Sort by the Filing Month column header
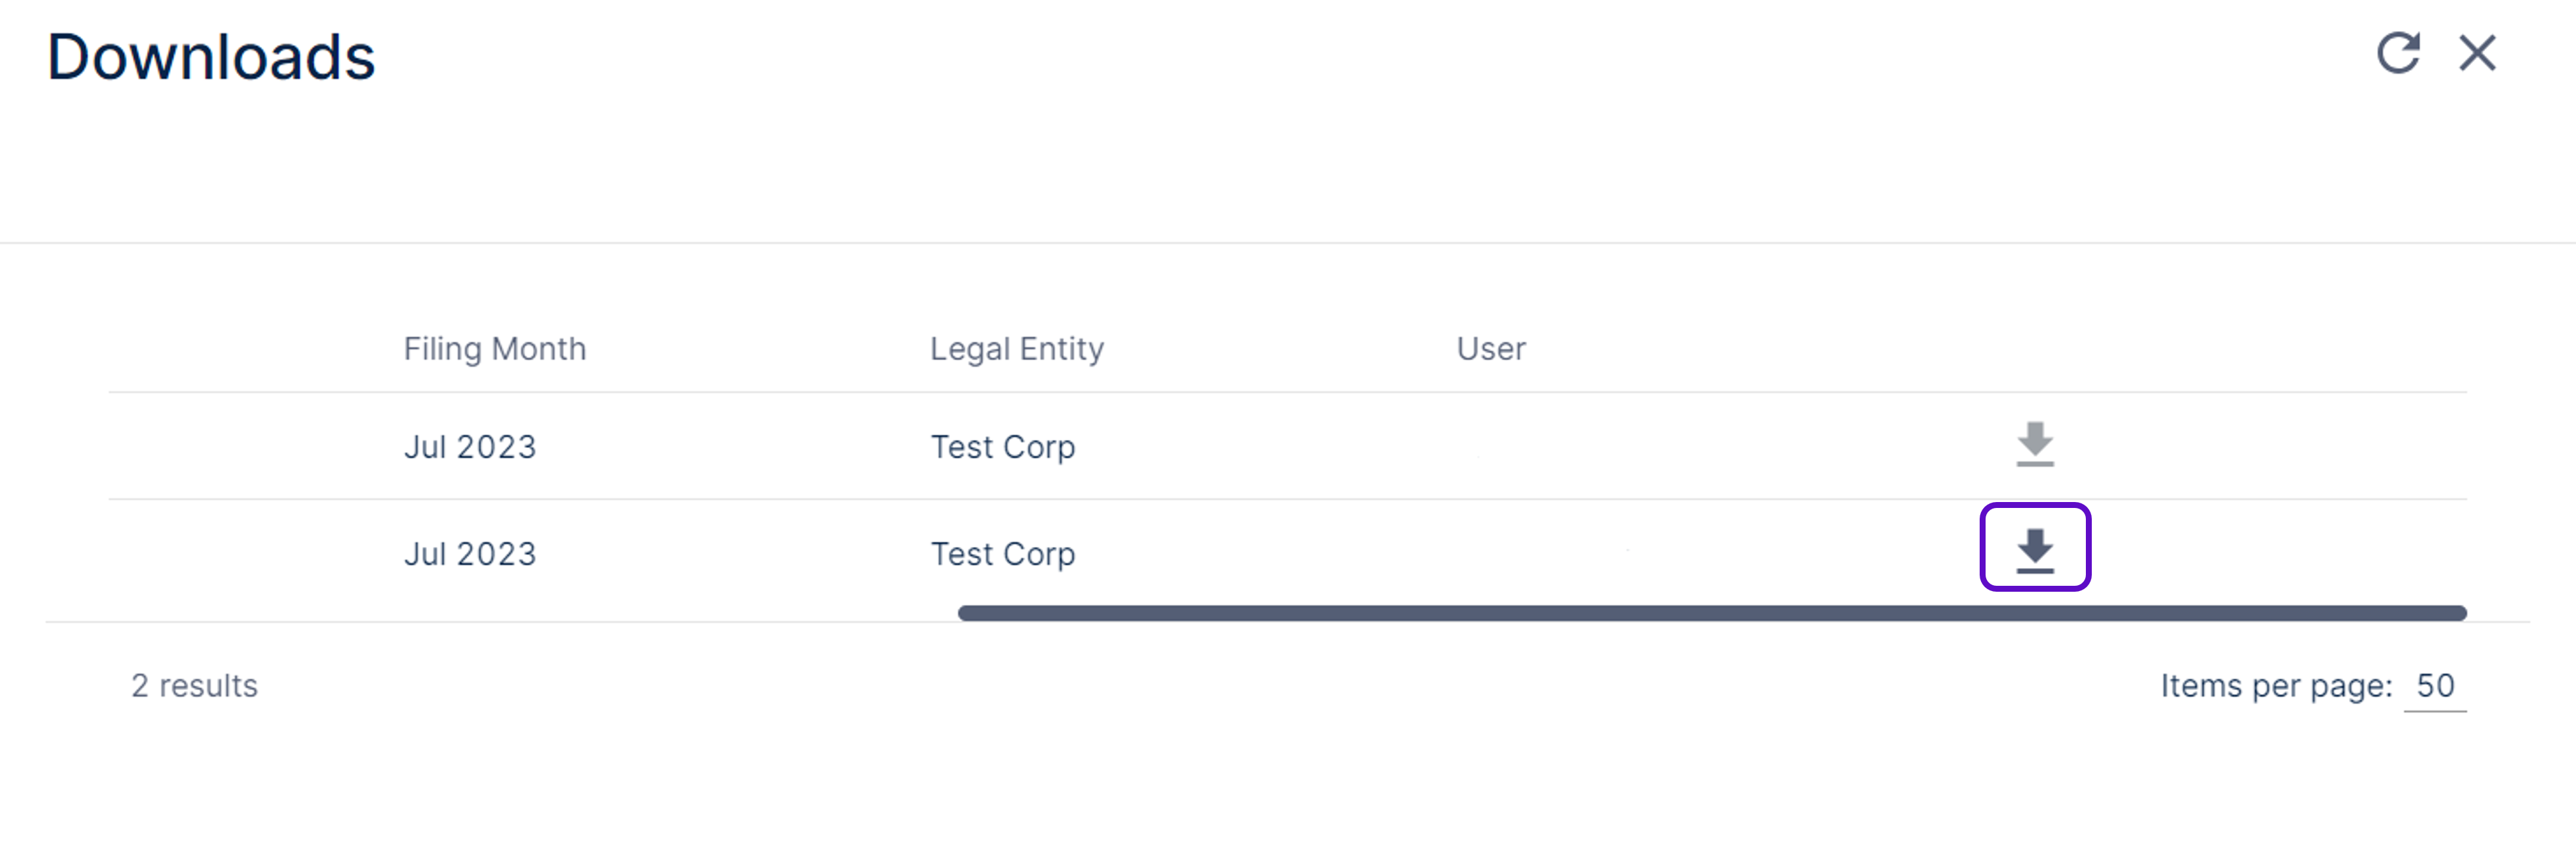 coord(494,349)
